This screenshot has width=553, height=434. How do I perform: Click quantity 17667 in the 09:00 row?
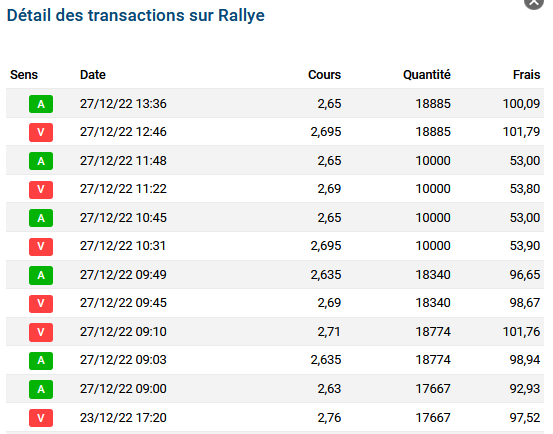point(433,389)
